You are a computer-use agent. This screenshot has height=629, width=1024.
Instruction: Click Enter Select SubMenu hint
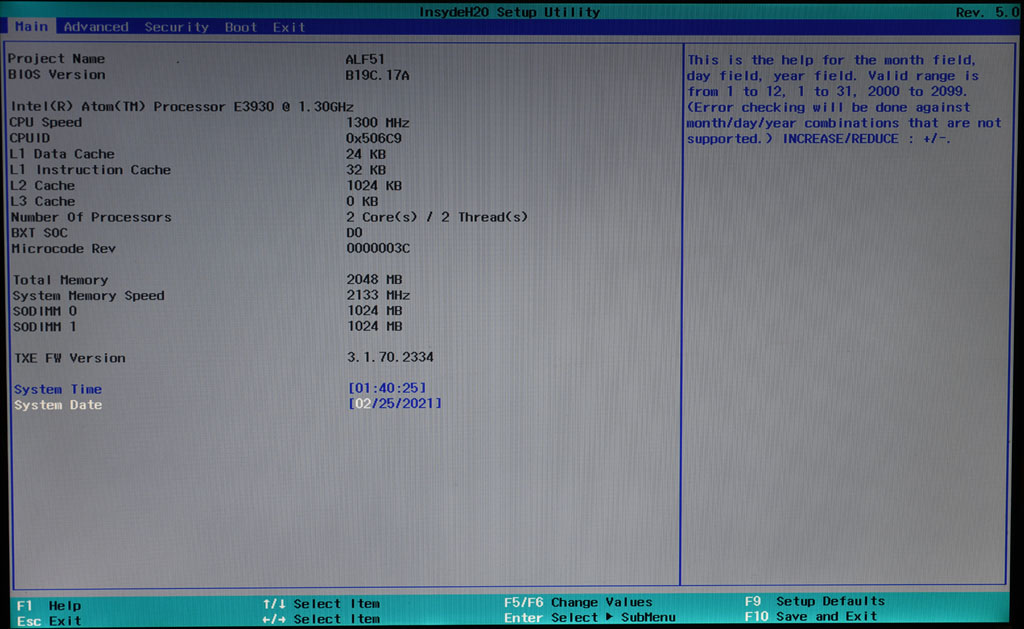click(x=590, y=617)
